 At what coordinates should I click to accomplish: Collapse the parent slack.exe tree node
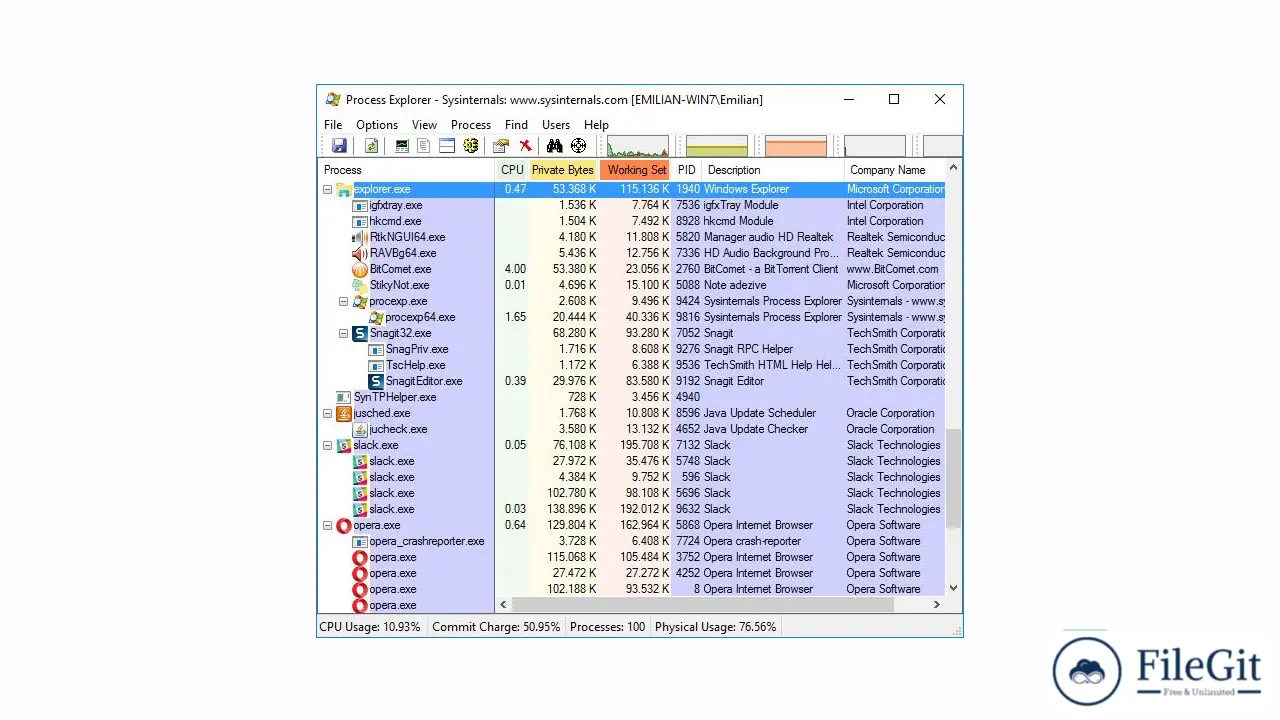point(327,445)
